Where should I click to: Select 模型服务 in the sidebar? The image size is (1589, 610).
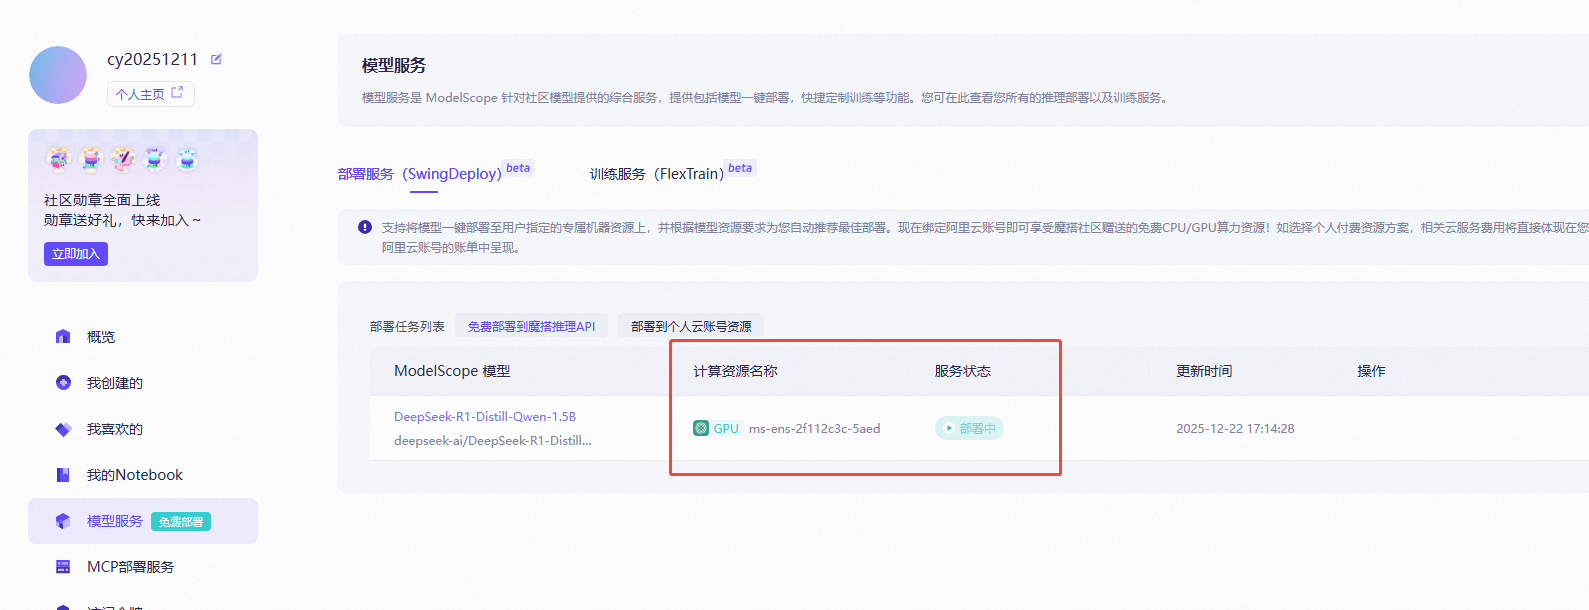click(x=143, y=521)
